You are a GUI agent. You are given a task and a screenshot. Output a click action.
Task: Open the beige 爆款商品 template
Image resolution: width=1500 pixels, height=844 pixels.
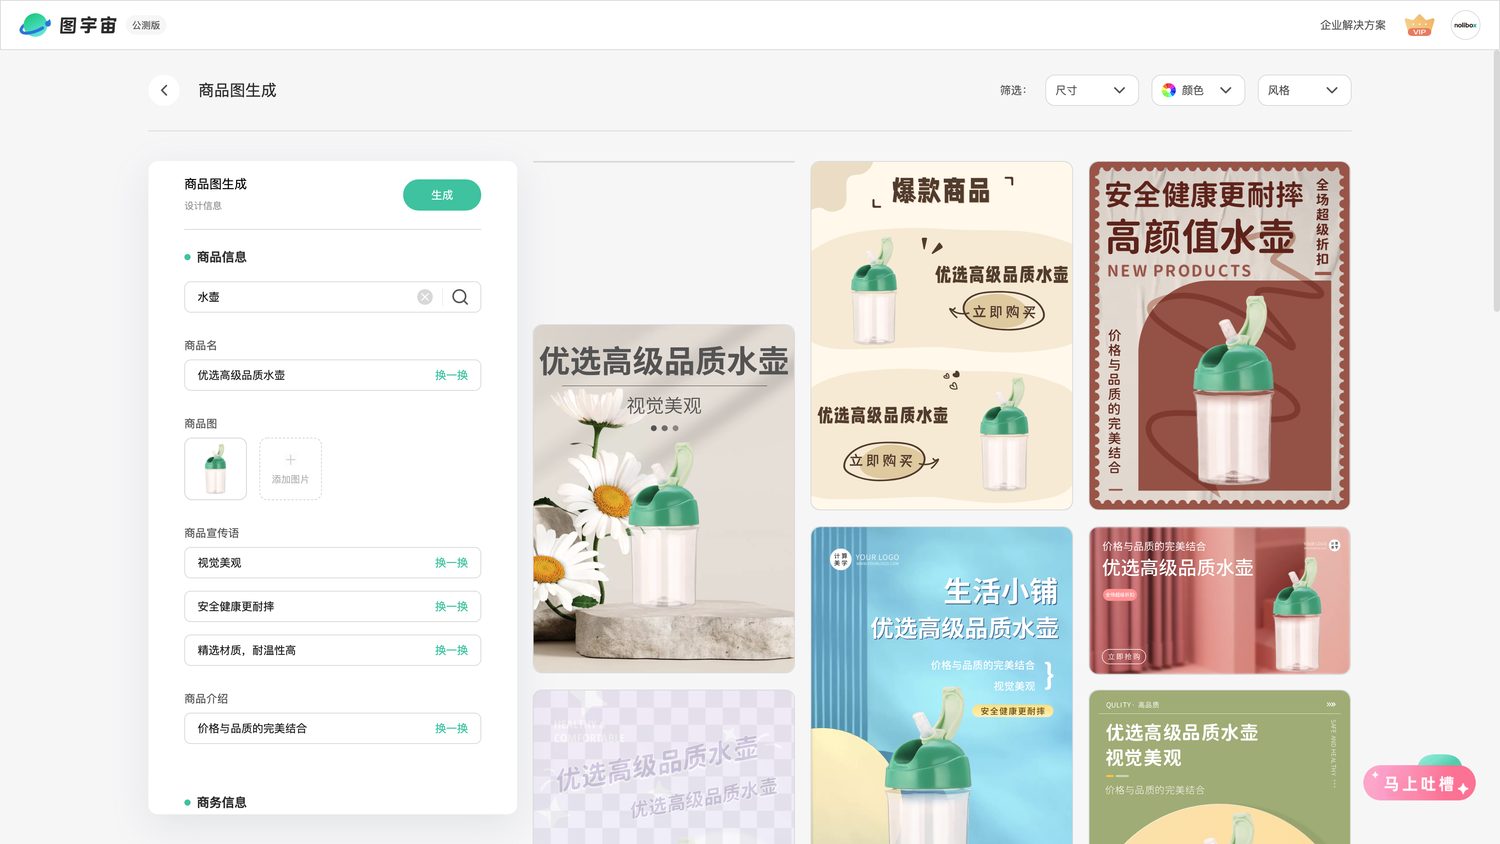pos(942,336)
